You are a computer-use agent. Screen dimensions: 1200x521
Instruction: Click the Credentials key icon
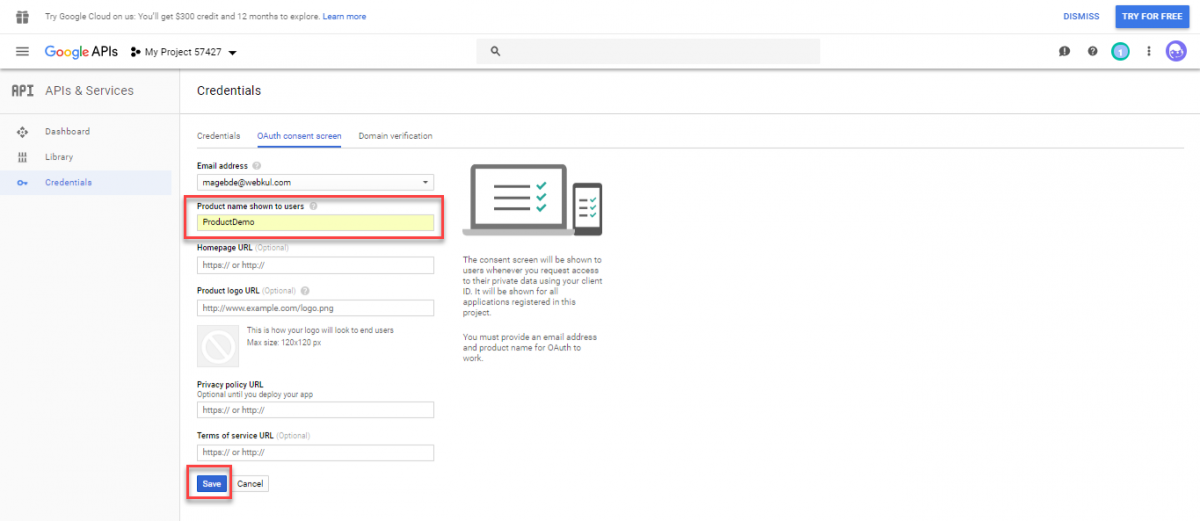coord(23,183)
